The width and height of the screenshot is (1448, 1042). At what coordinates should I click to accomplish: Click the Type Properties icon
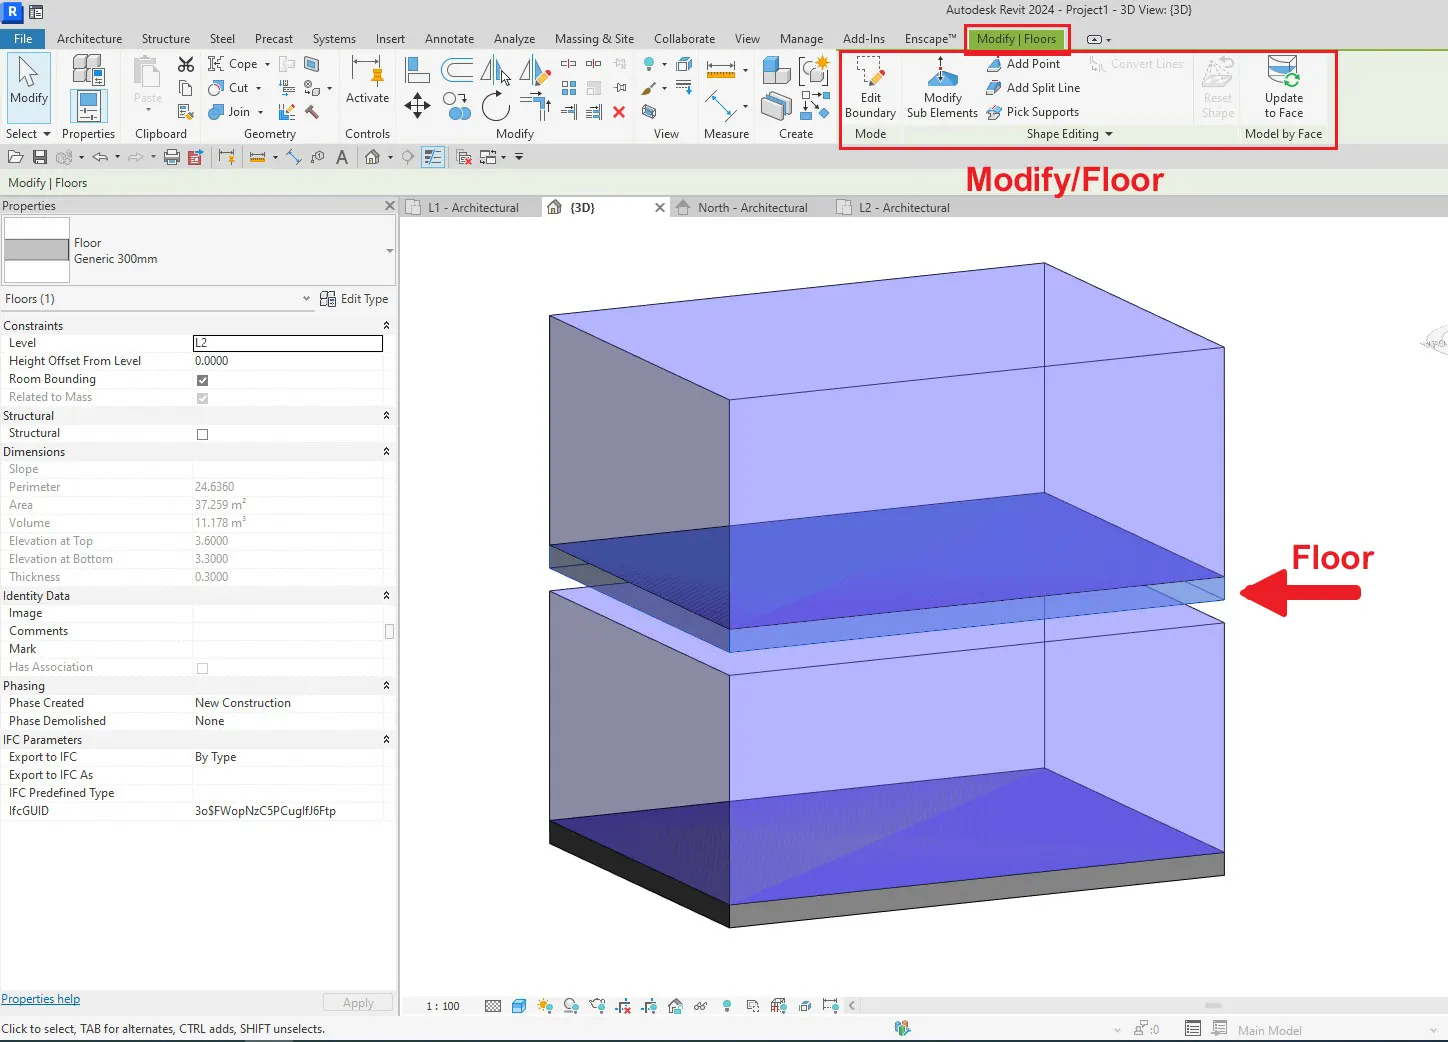[88, 68]
